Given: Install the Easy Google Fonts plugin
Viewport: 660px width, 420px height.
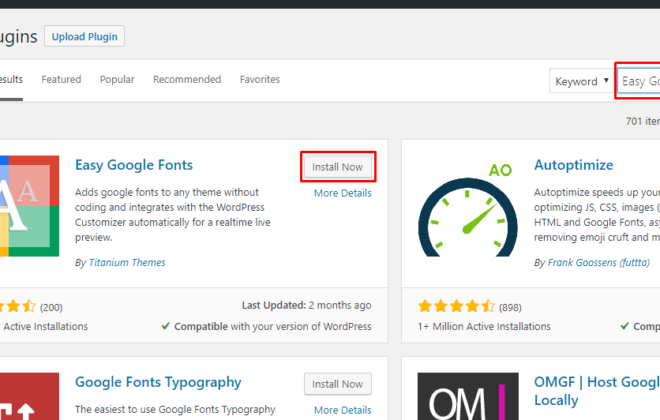Looking at the screenshot, I should (x=338, y=167).
